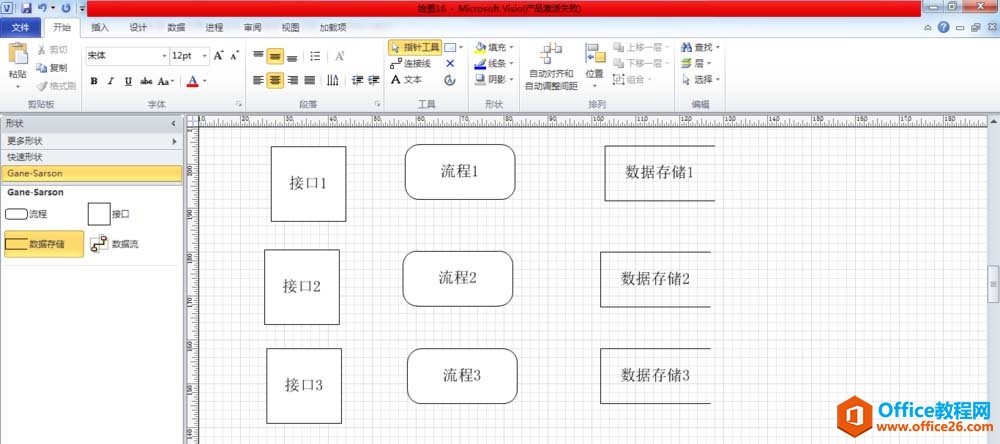Toggle Strikethrough (abc) formatting
The height and width of the screenshot is (444, 1000).
tap(146, 81)
